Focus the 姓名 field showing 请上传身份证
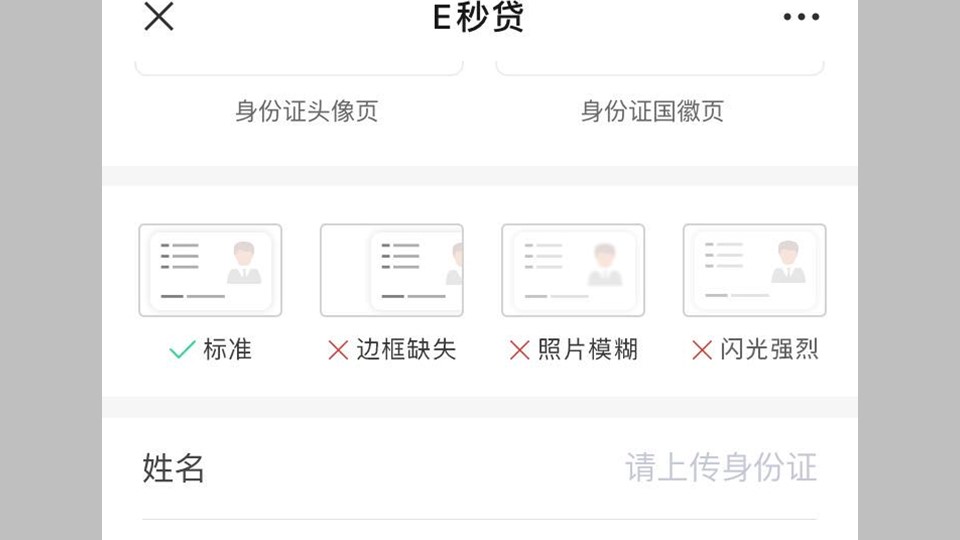The image size is (960, 540). tap(479, 468)
